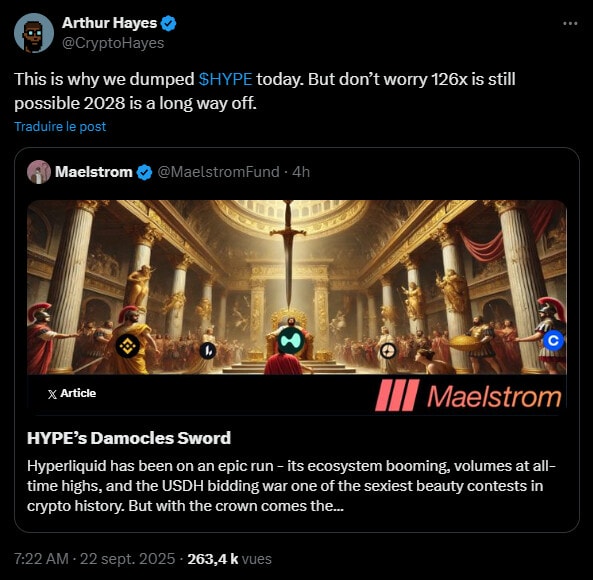Click the 7:22 AM 22 sept. 2025 timestamp

point(95,559)
